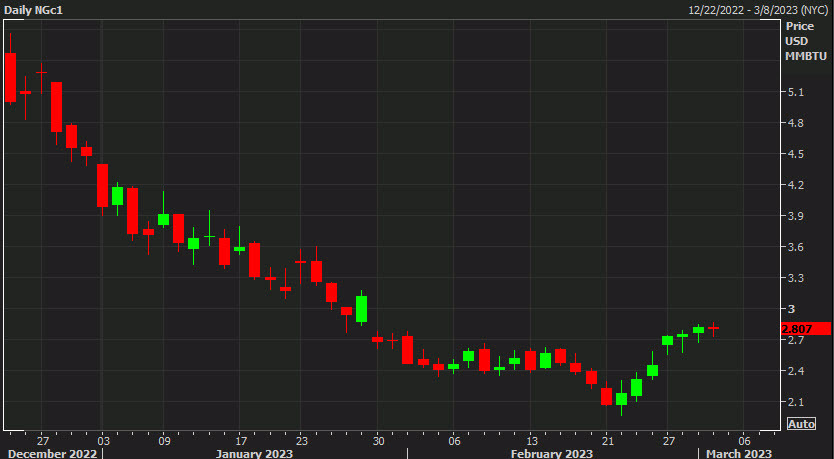Click the 30 date axis label

pyautogui.click(x=378, y=441)
